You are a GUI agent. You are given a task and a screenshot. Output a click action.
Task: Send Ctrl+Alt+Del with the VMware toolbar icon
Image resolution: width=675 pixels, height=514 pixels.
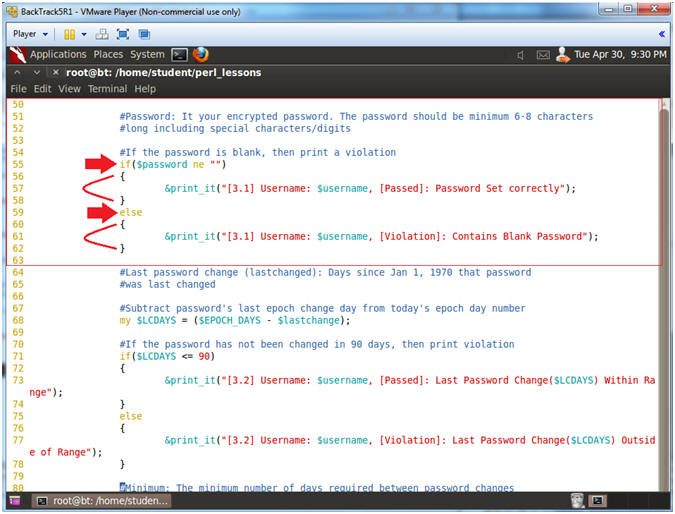pos(102,34)
